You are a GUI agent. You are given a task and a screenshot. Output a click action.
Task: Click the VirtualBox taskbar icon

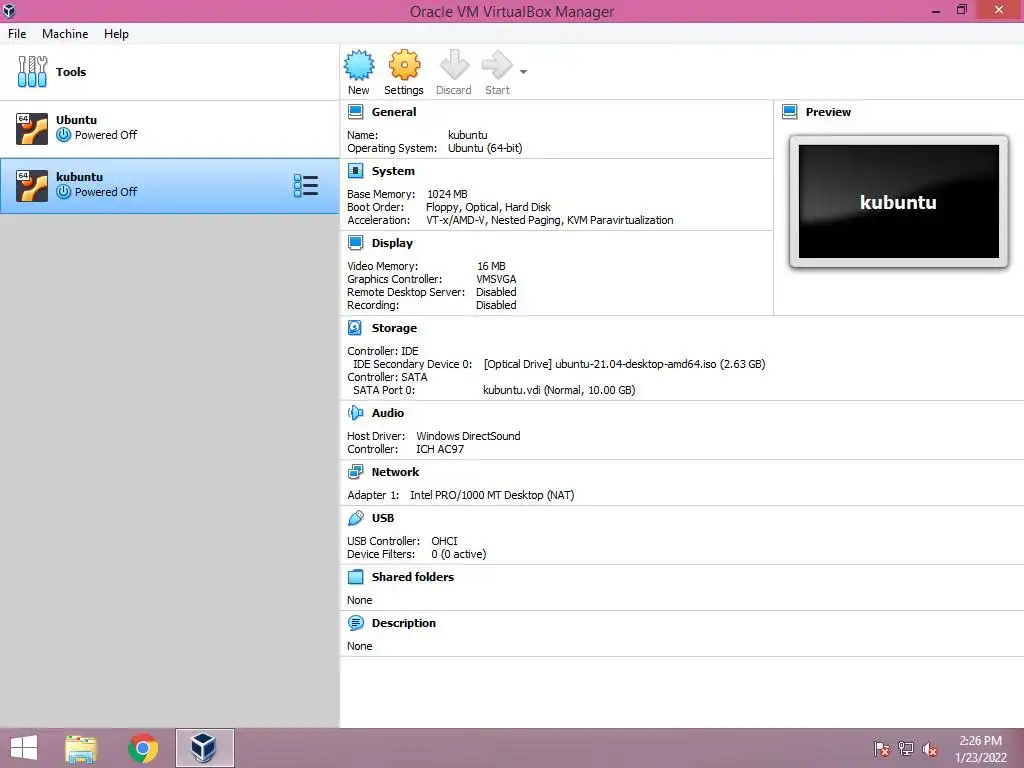(204, 748)
